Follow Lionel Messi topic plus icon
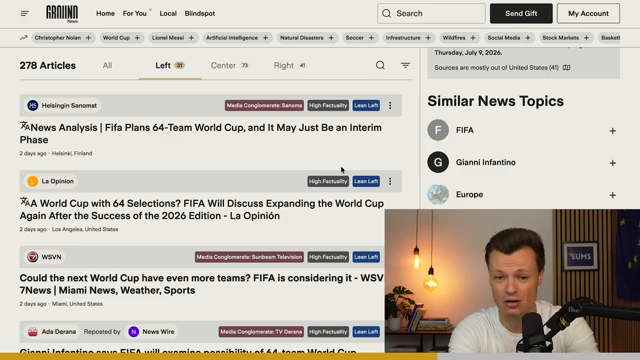Screen dimensions: 640x360 (x=191, y=38)
